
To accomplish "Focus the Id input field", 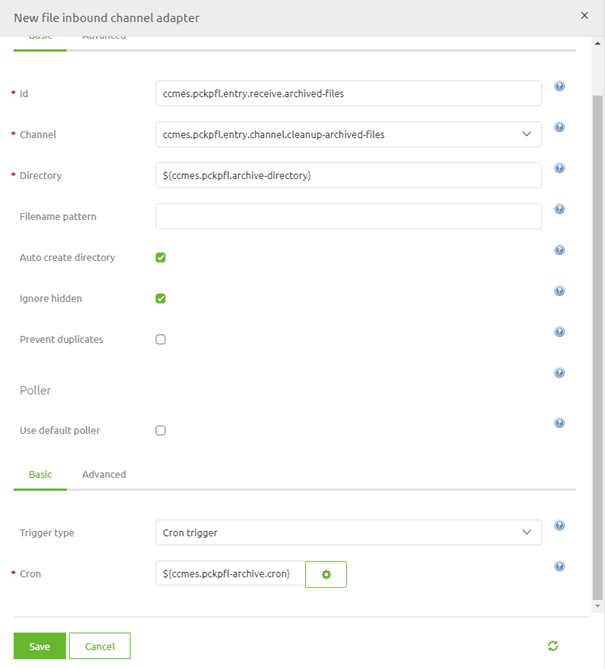I will (x=349, y=93).
